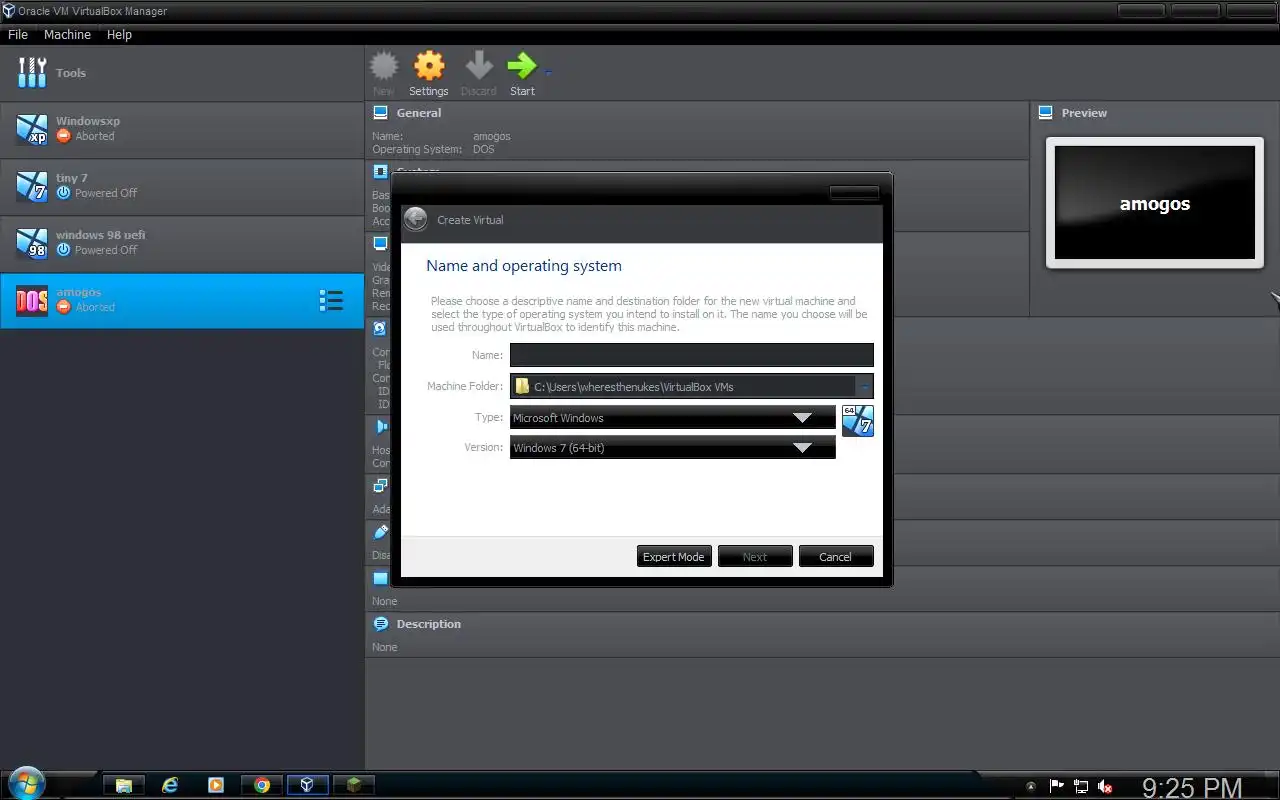The width and height of the screenshot is (1280, 800).
Task: Click the USB section icon
Action: point(380,532)
